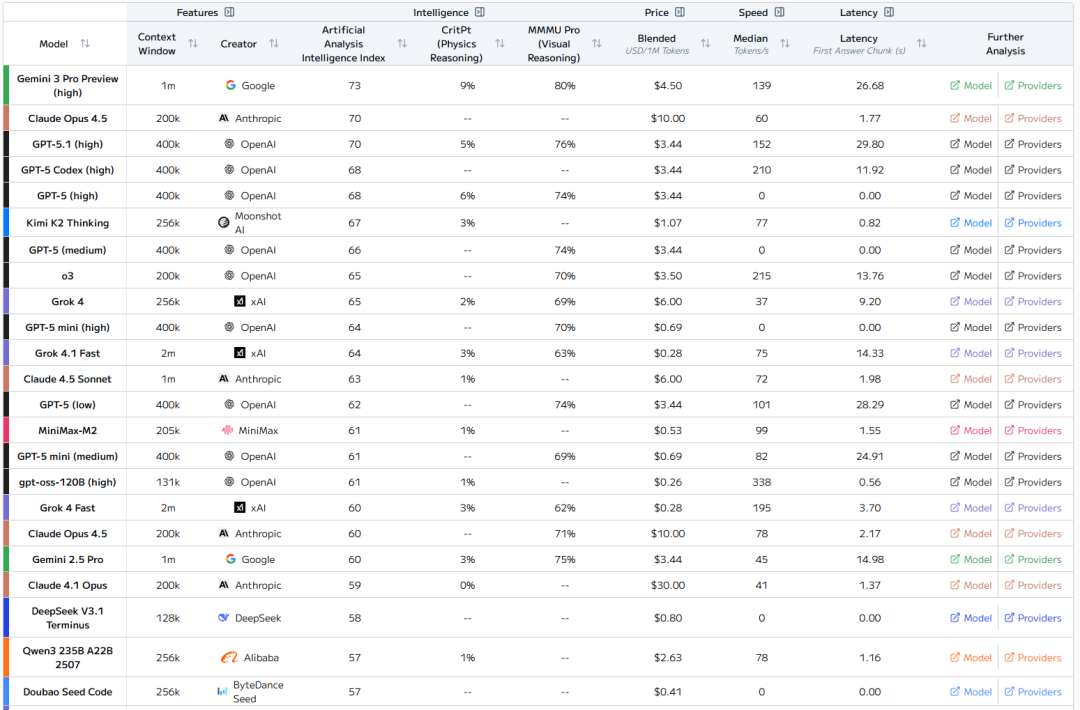
Task: Expand the Features column group
Action: tap(229, 13)
